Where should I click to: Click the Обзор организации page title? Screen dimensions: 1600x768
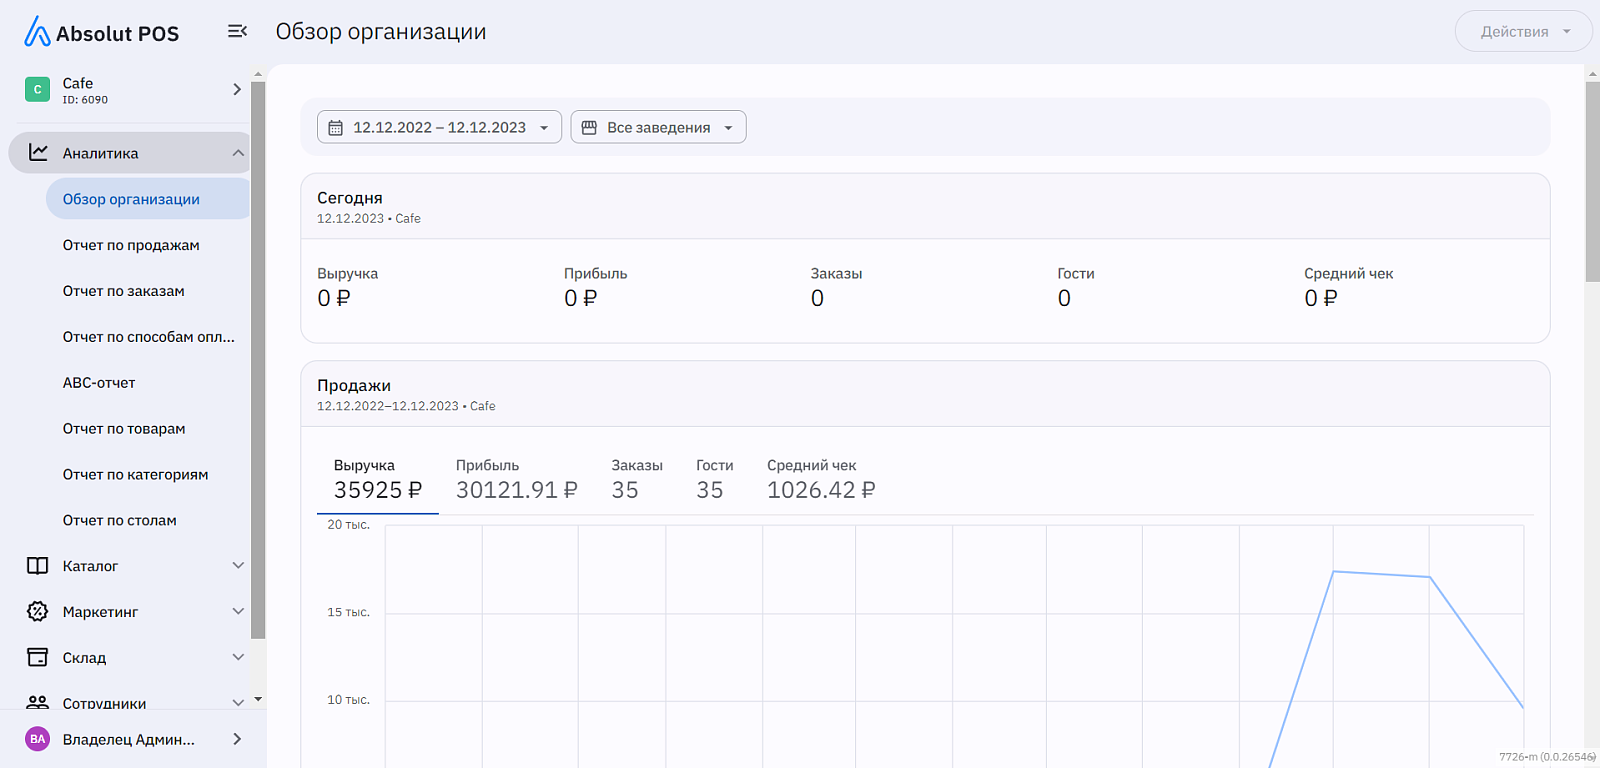(381, 32)
